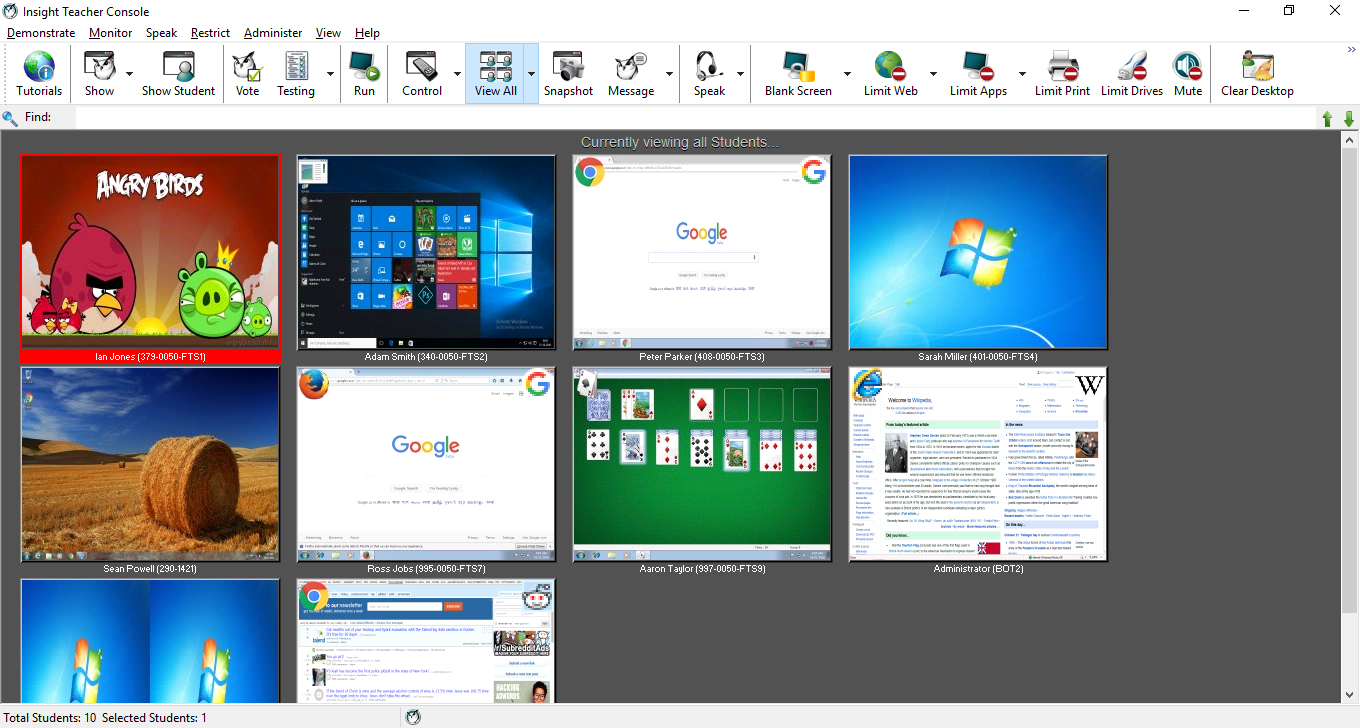
Task: Click Solitaire cards icon on Aaron Taylor thumbnail
Action: pos(589,384)
